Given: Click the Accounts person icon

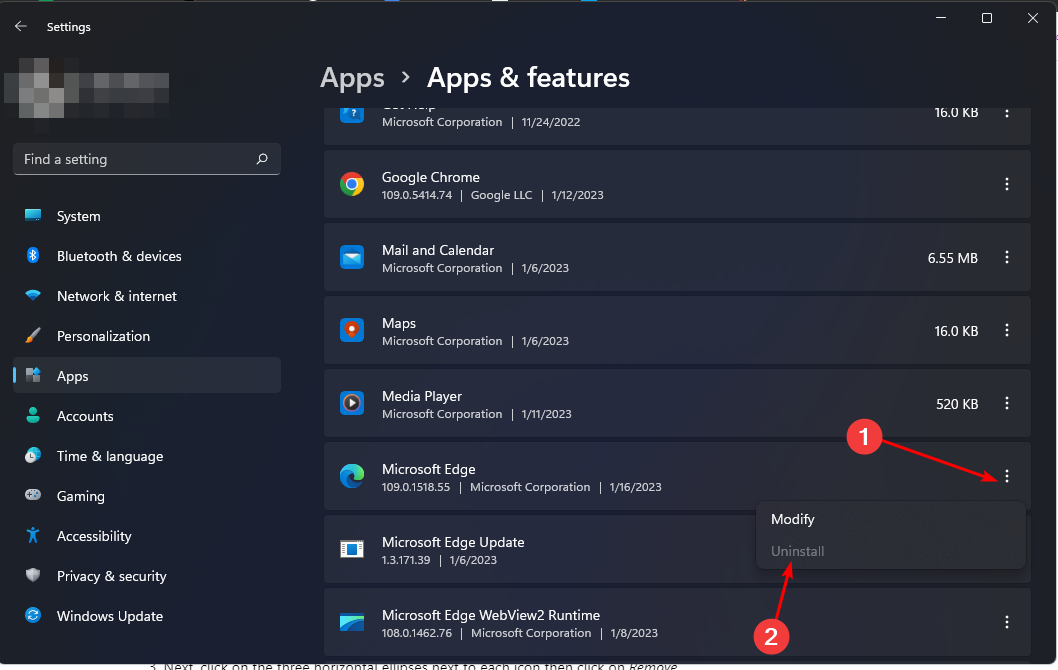Looking at the screenshot, I should click(x=32, y=415).
